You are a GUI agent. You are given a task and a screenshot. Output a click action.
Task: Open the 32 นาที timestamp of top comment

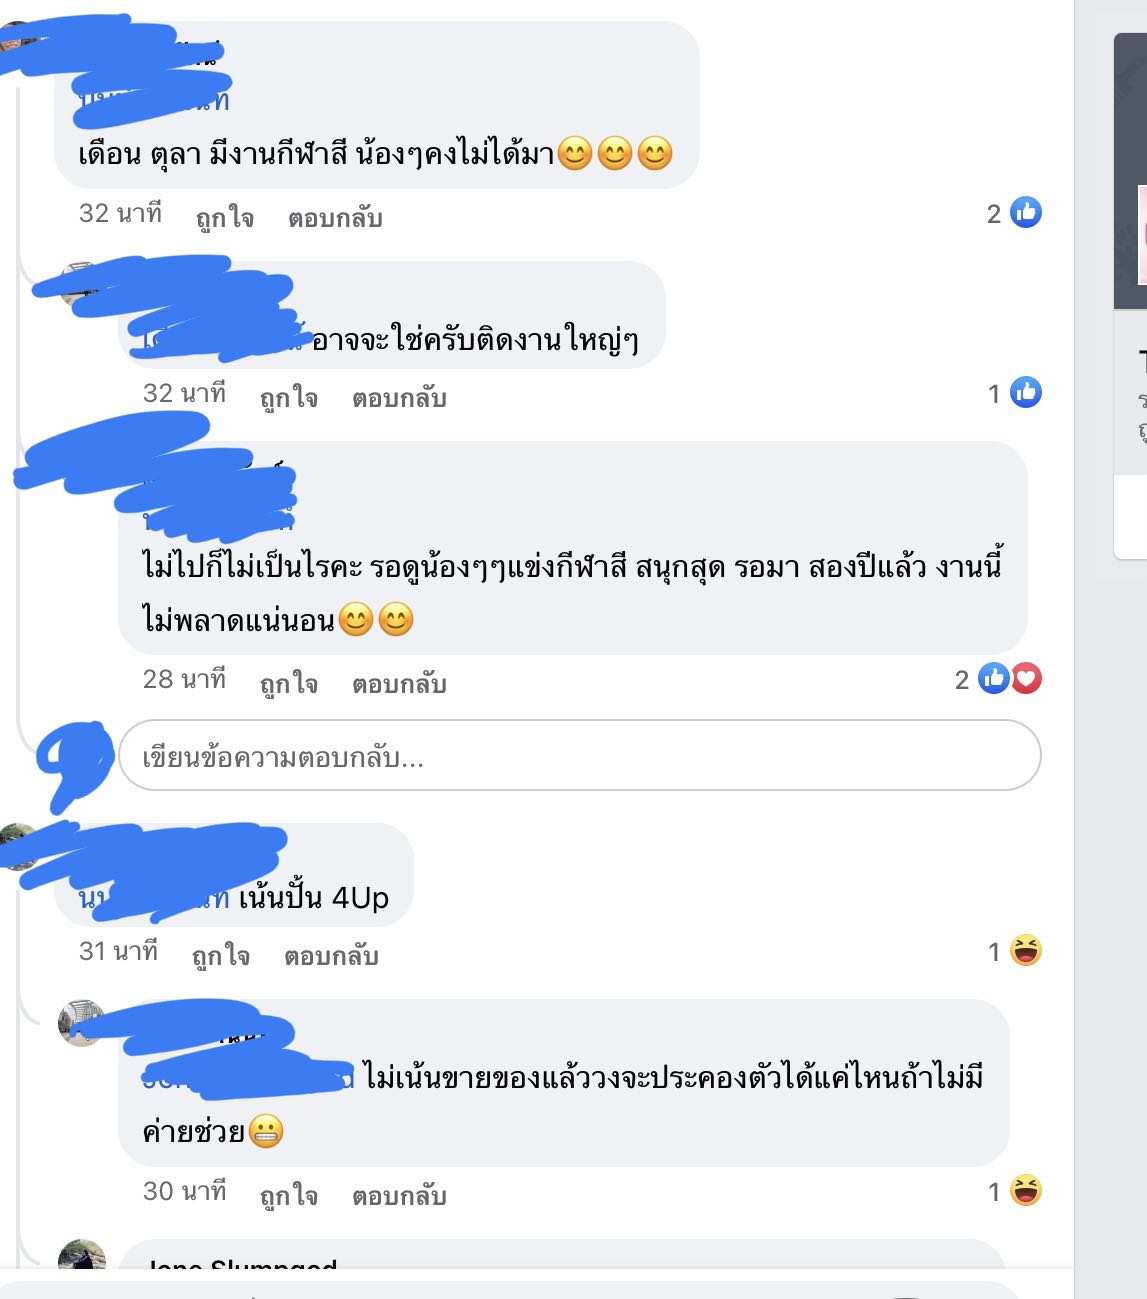click(120, 213)
